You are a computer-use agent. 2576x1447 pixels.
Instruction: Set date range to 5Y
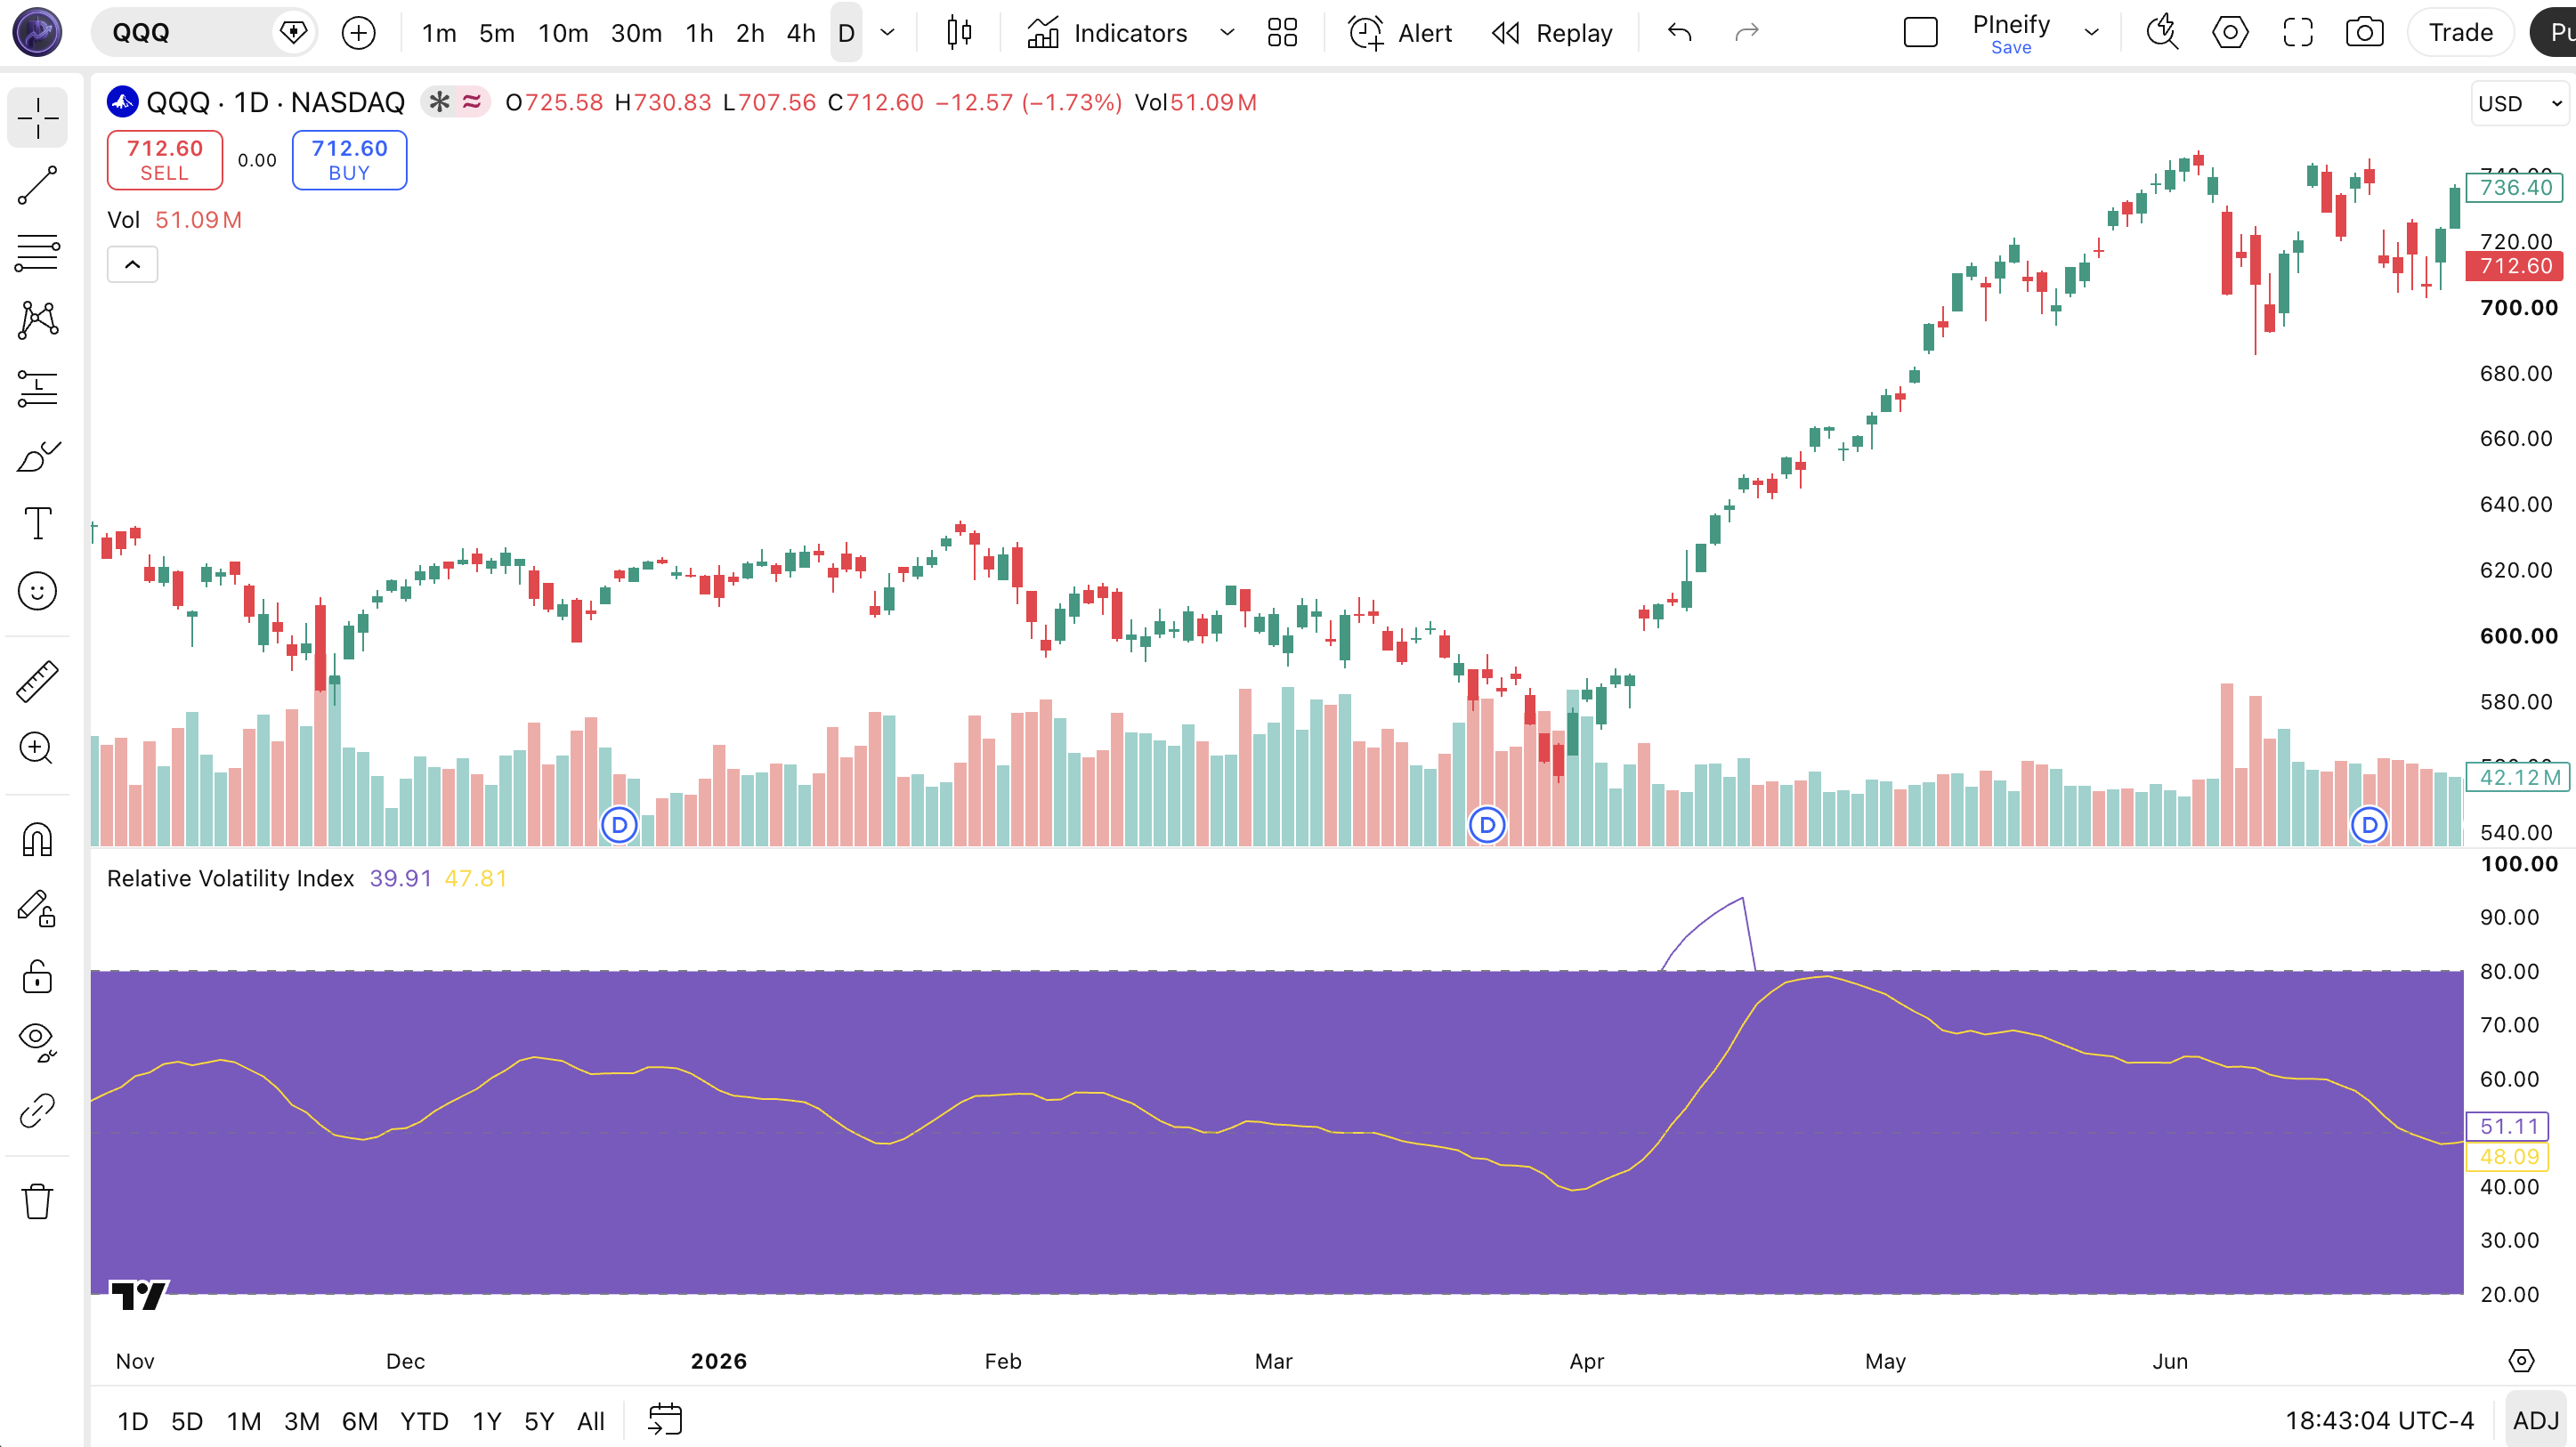(539, 1421)
